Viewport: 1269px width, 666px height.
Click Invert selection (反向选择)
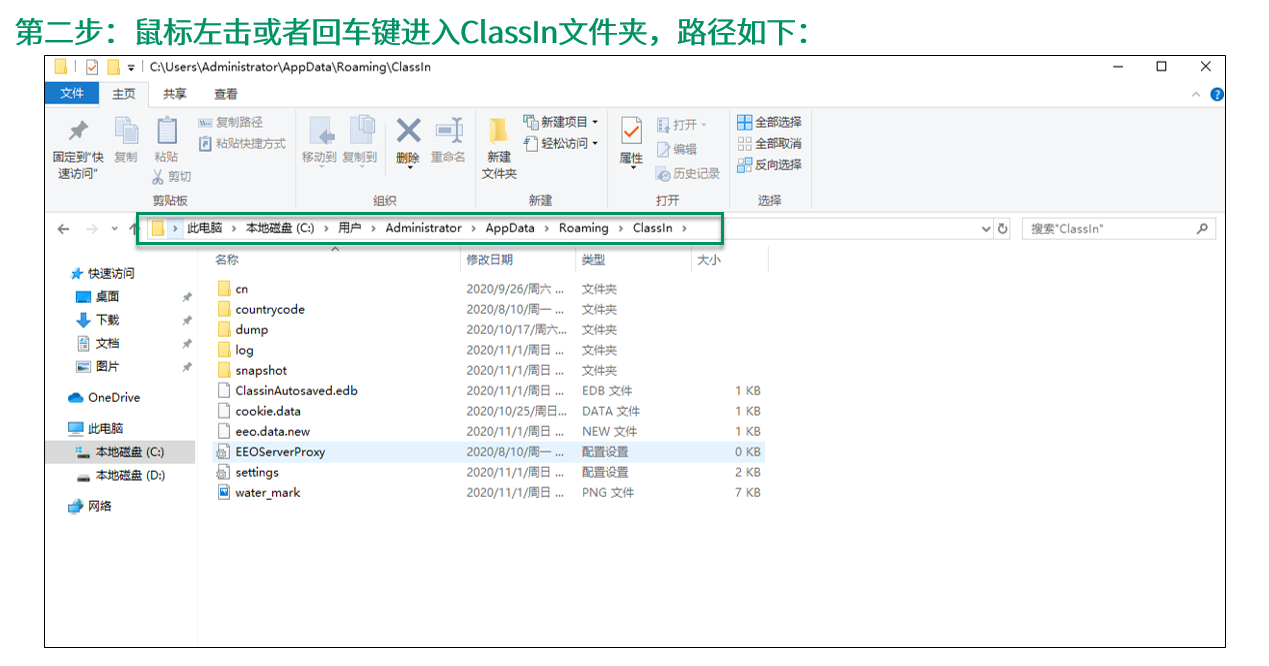click(769, 165)
